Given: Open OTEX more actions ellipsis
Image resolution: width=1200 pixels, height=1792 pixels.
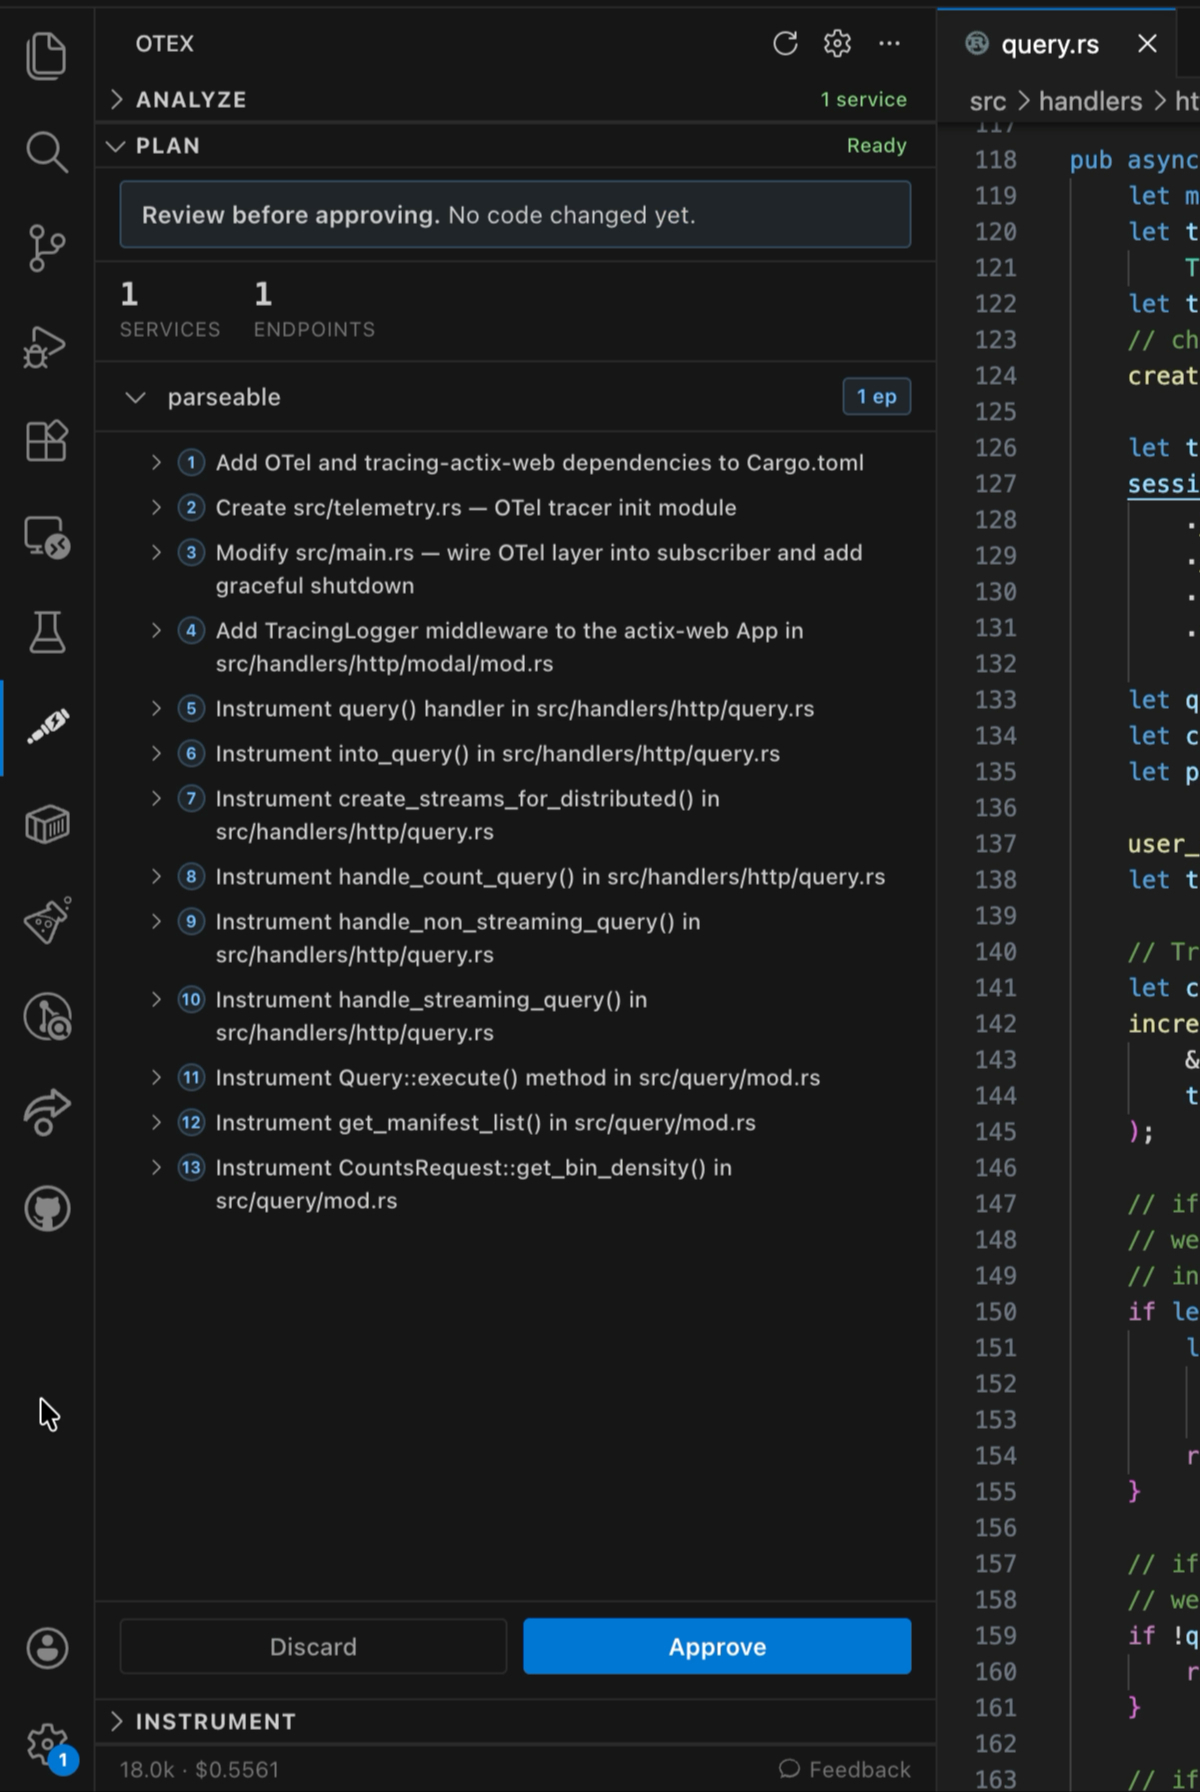Looking at the screenshot, I should (x=889, y=43).
